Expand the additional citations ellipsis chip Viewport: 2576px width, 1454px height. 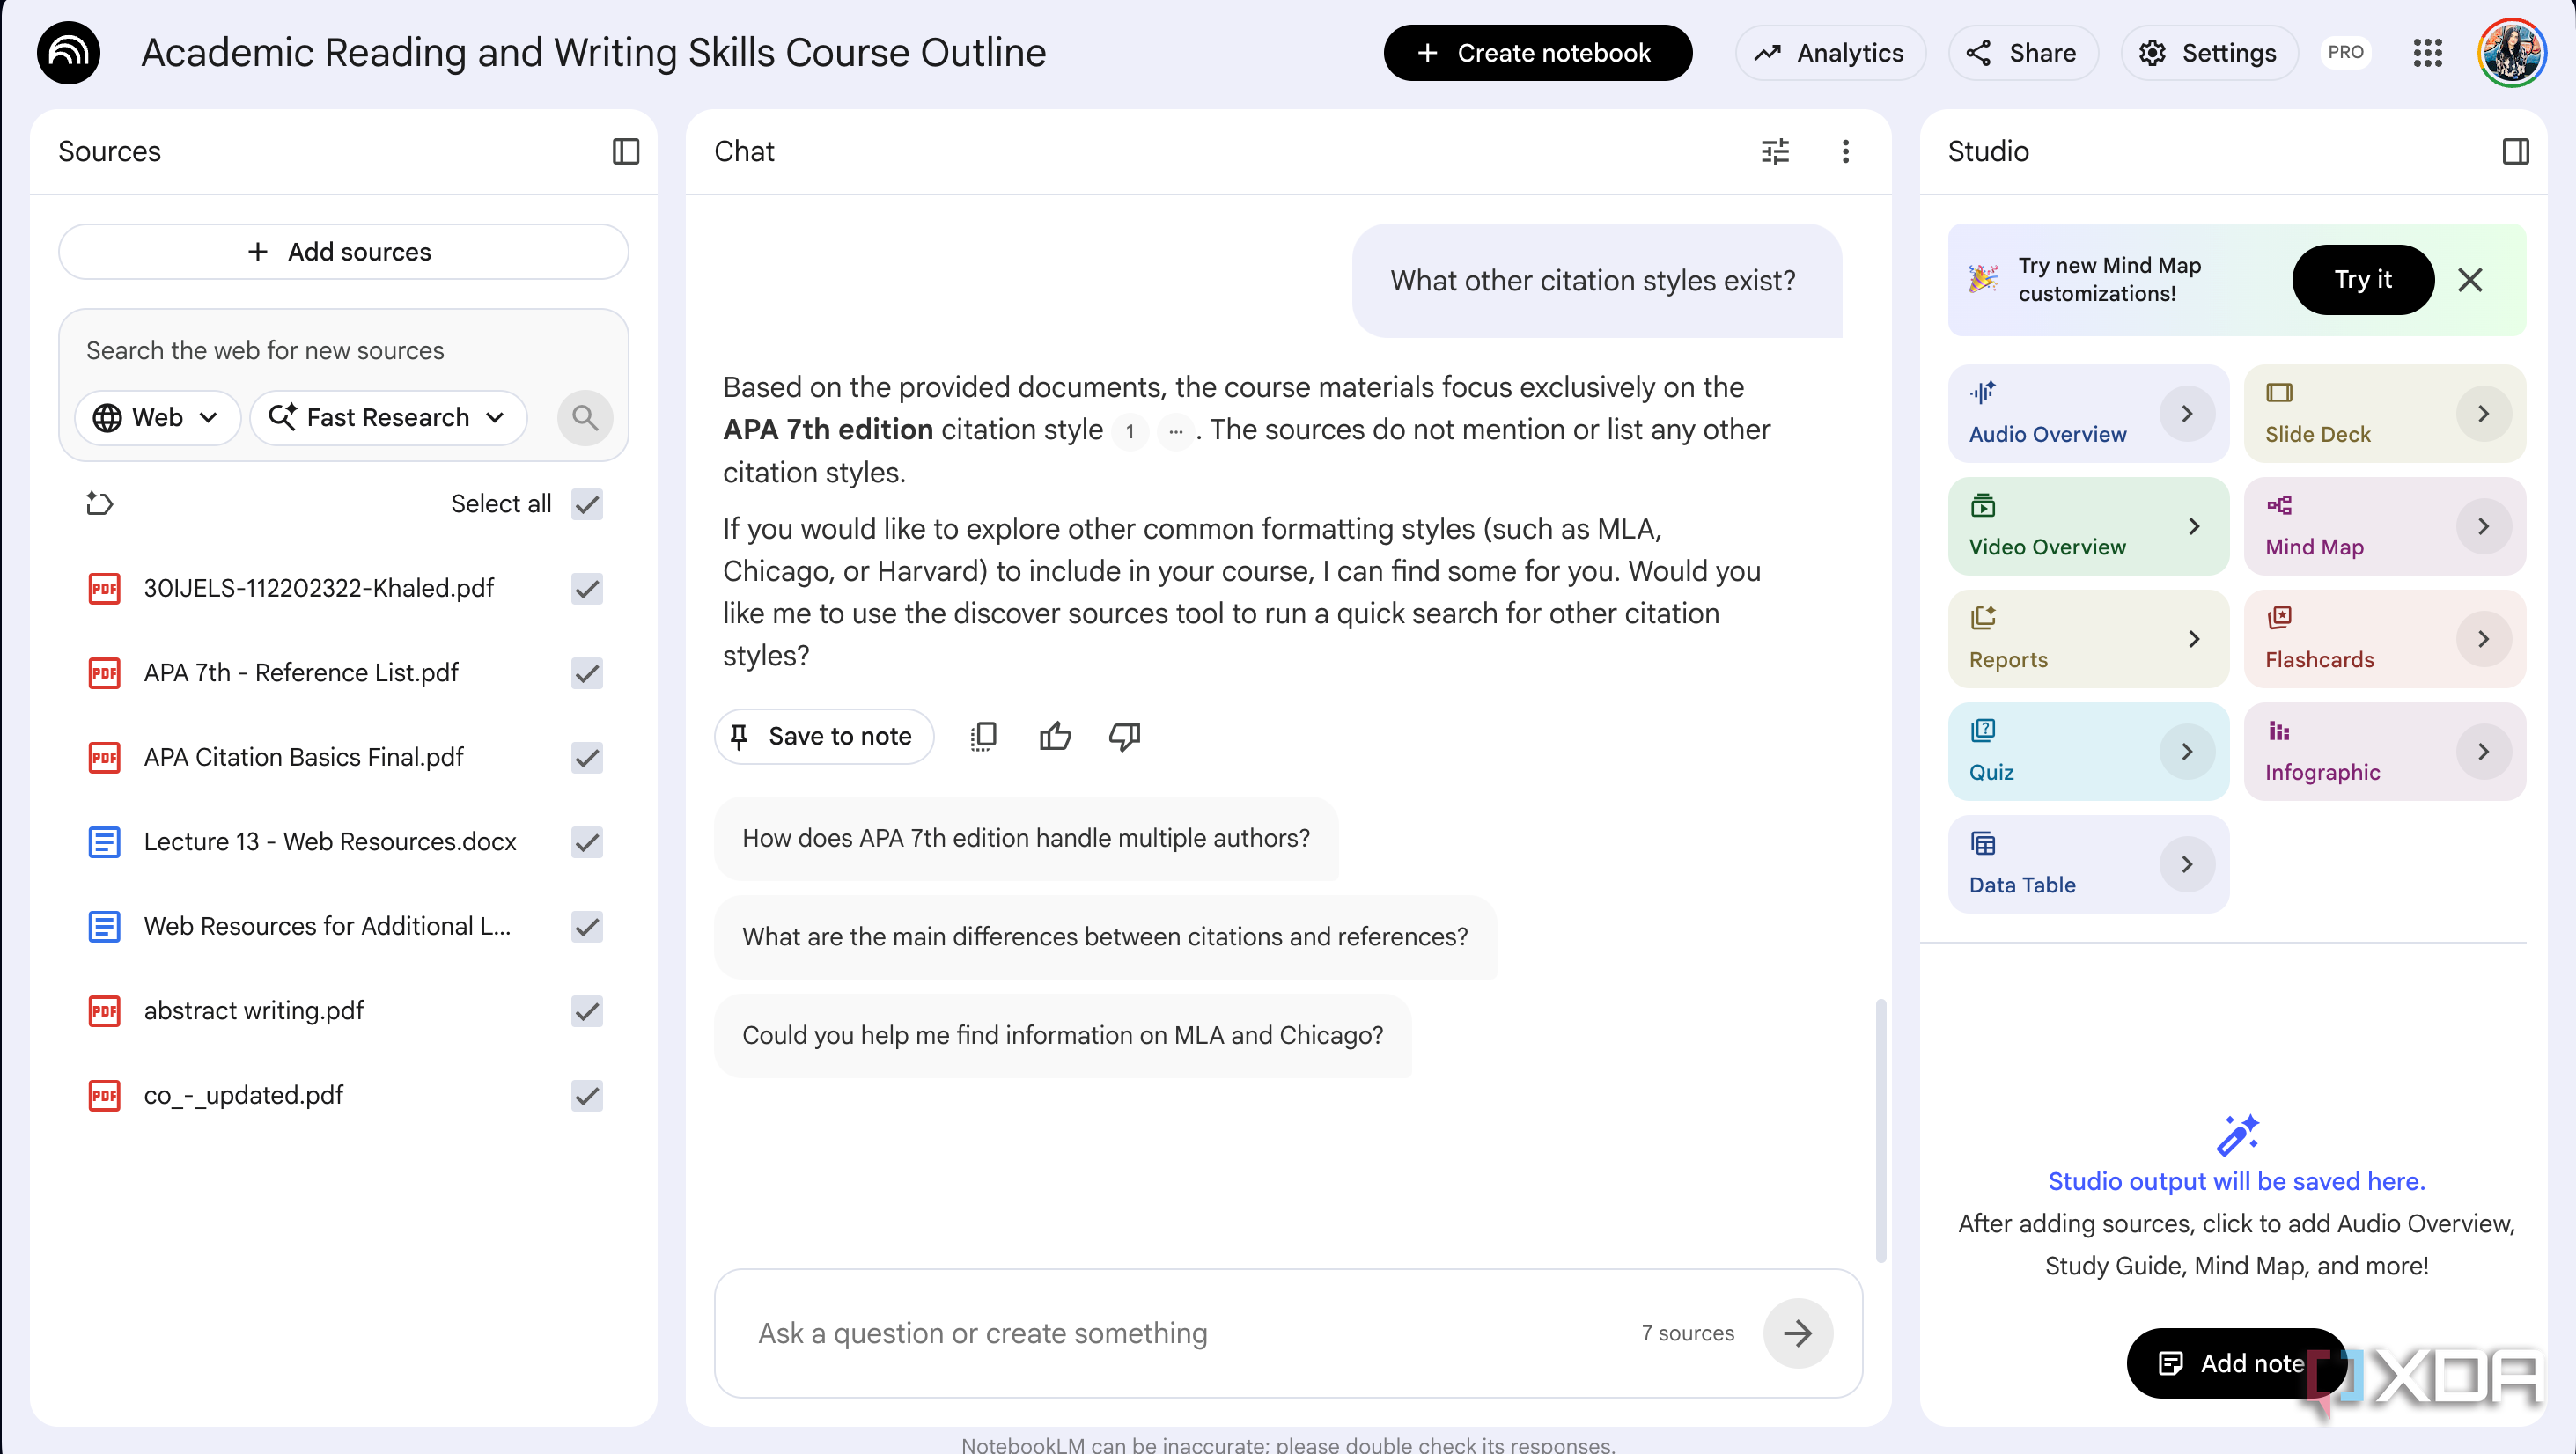click(1175, 431)
